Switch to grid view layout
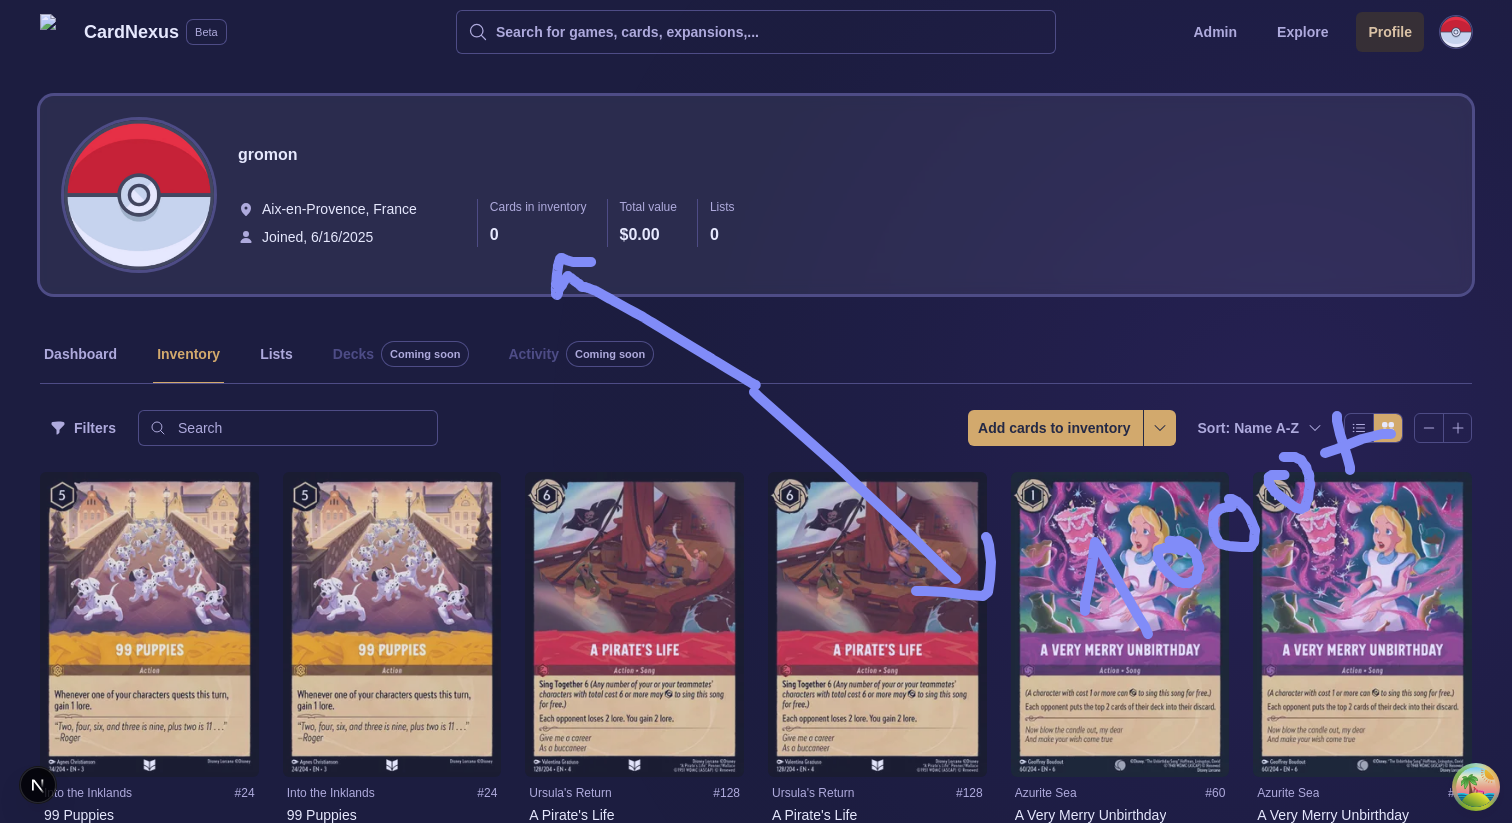 (1388, 427)
